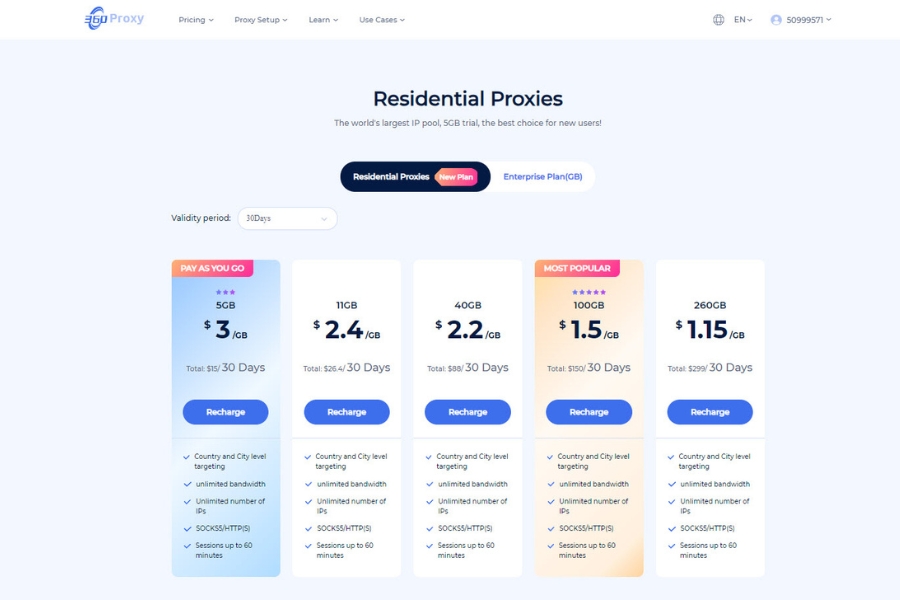Open the Learn menu

coord(323,20)
